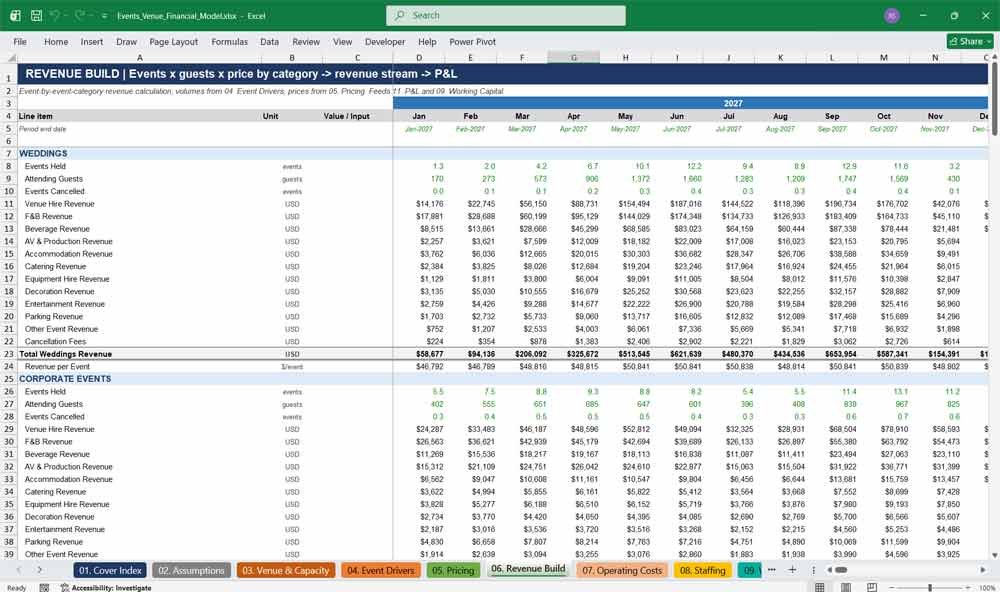Open the Developer tab
1000x592 pixels.
tap(385, 41)
